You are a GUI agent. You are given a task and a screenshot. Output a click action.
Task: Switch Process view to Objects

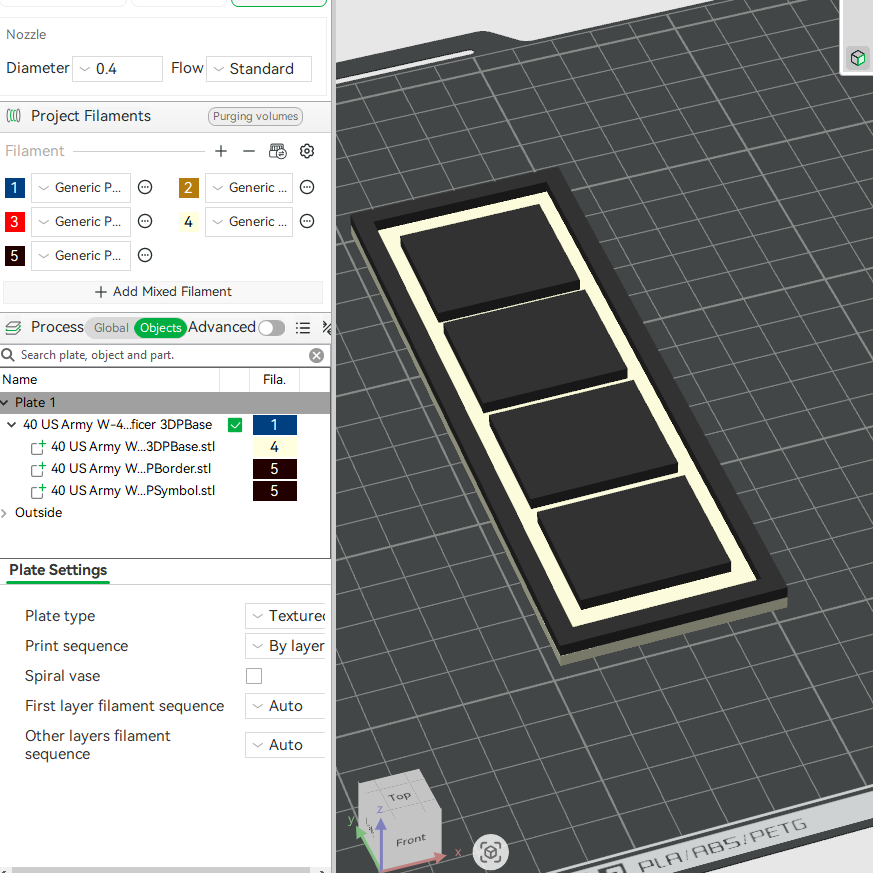click(x=160, y=328)
